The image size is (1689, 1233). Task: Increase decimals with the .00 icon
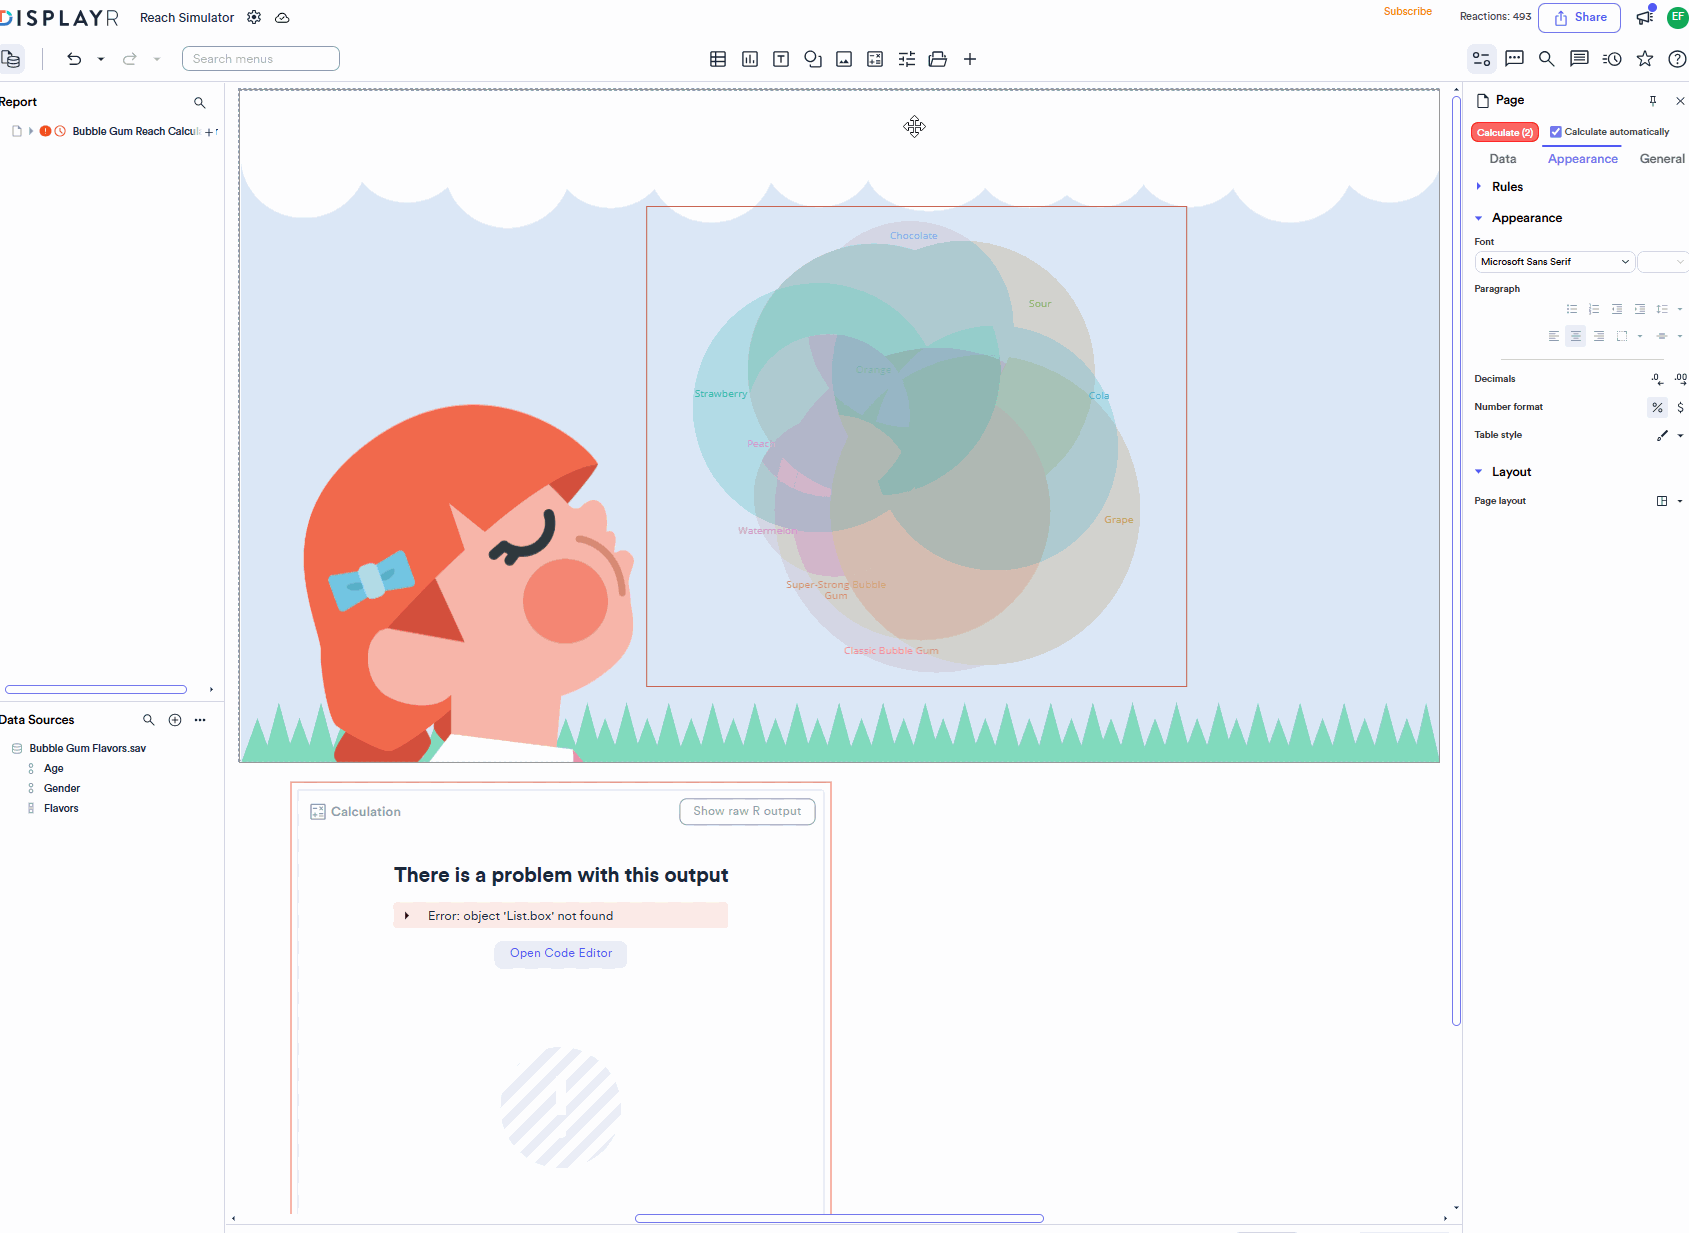coord(1681,379)
